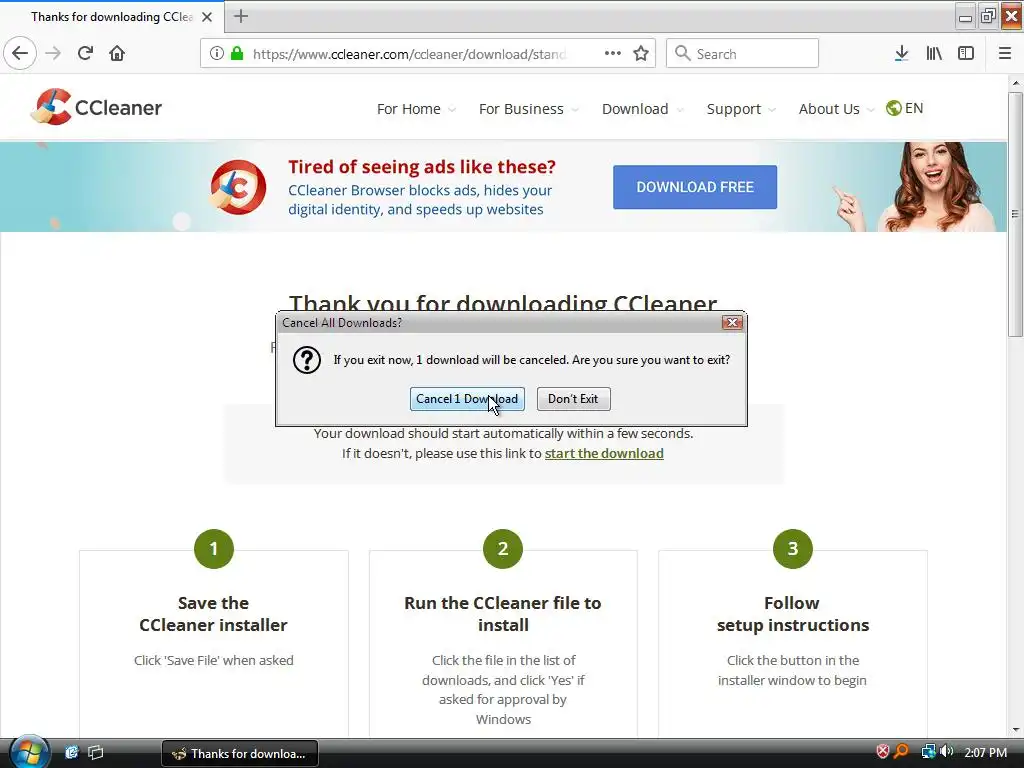Click the red security alert tray icon
Image resolution: width=1024 pixels, height=768 pixels.
tap(882, 752)
